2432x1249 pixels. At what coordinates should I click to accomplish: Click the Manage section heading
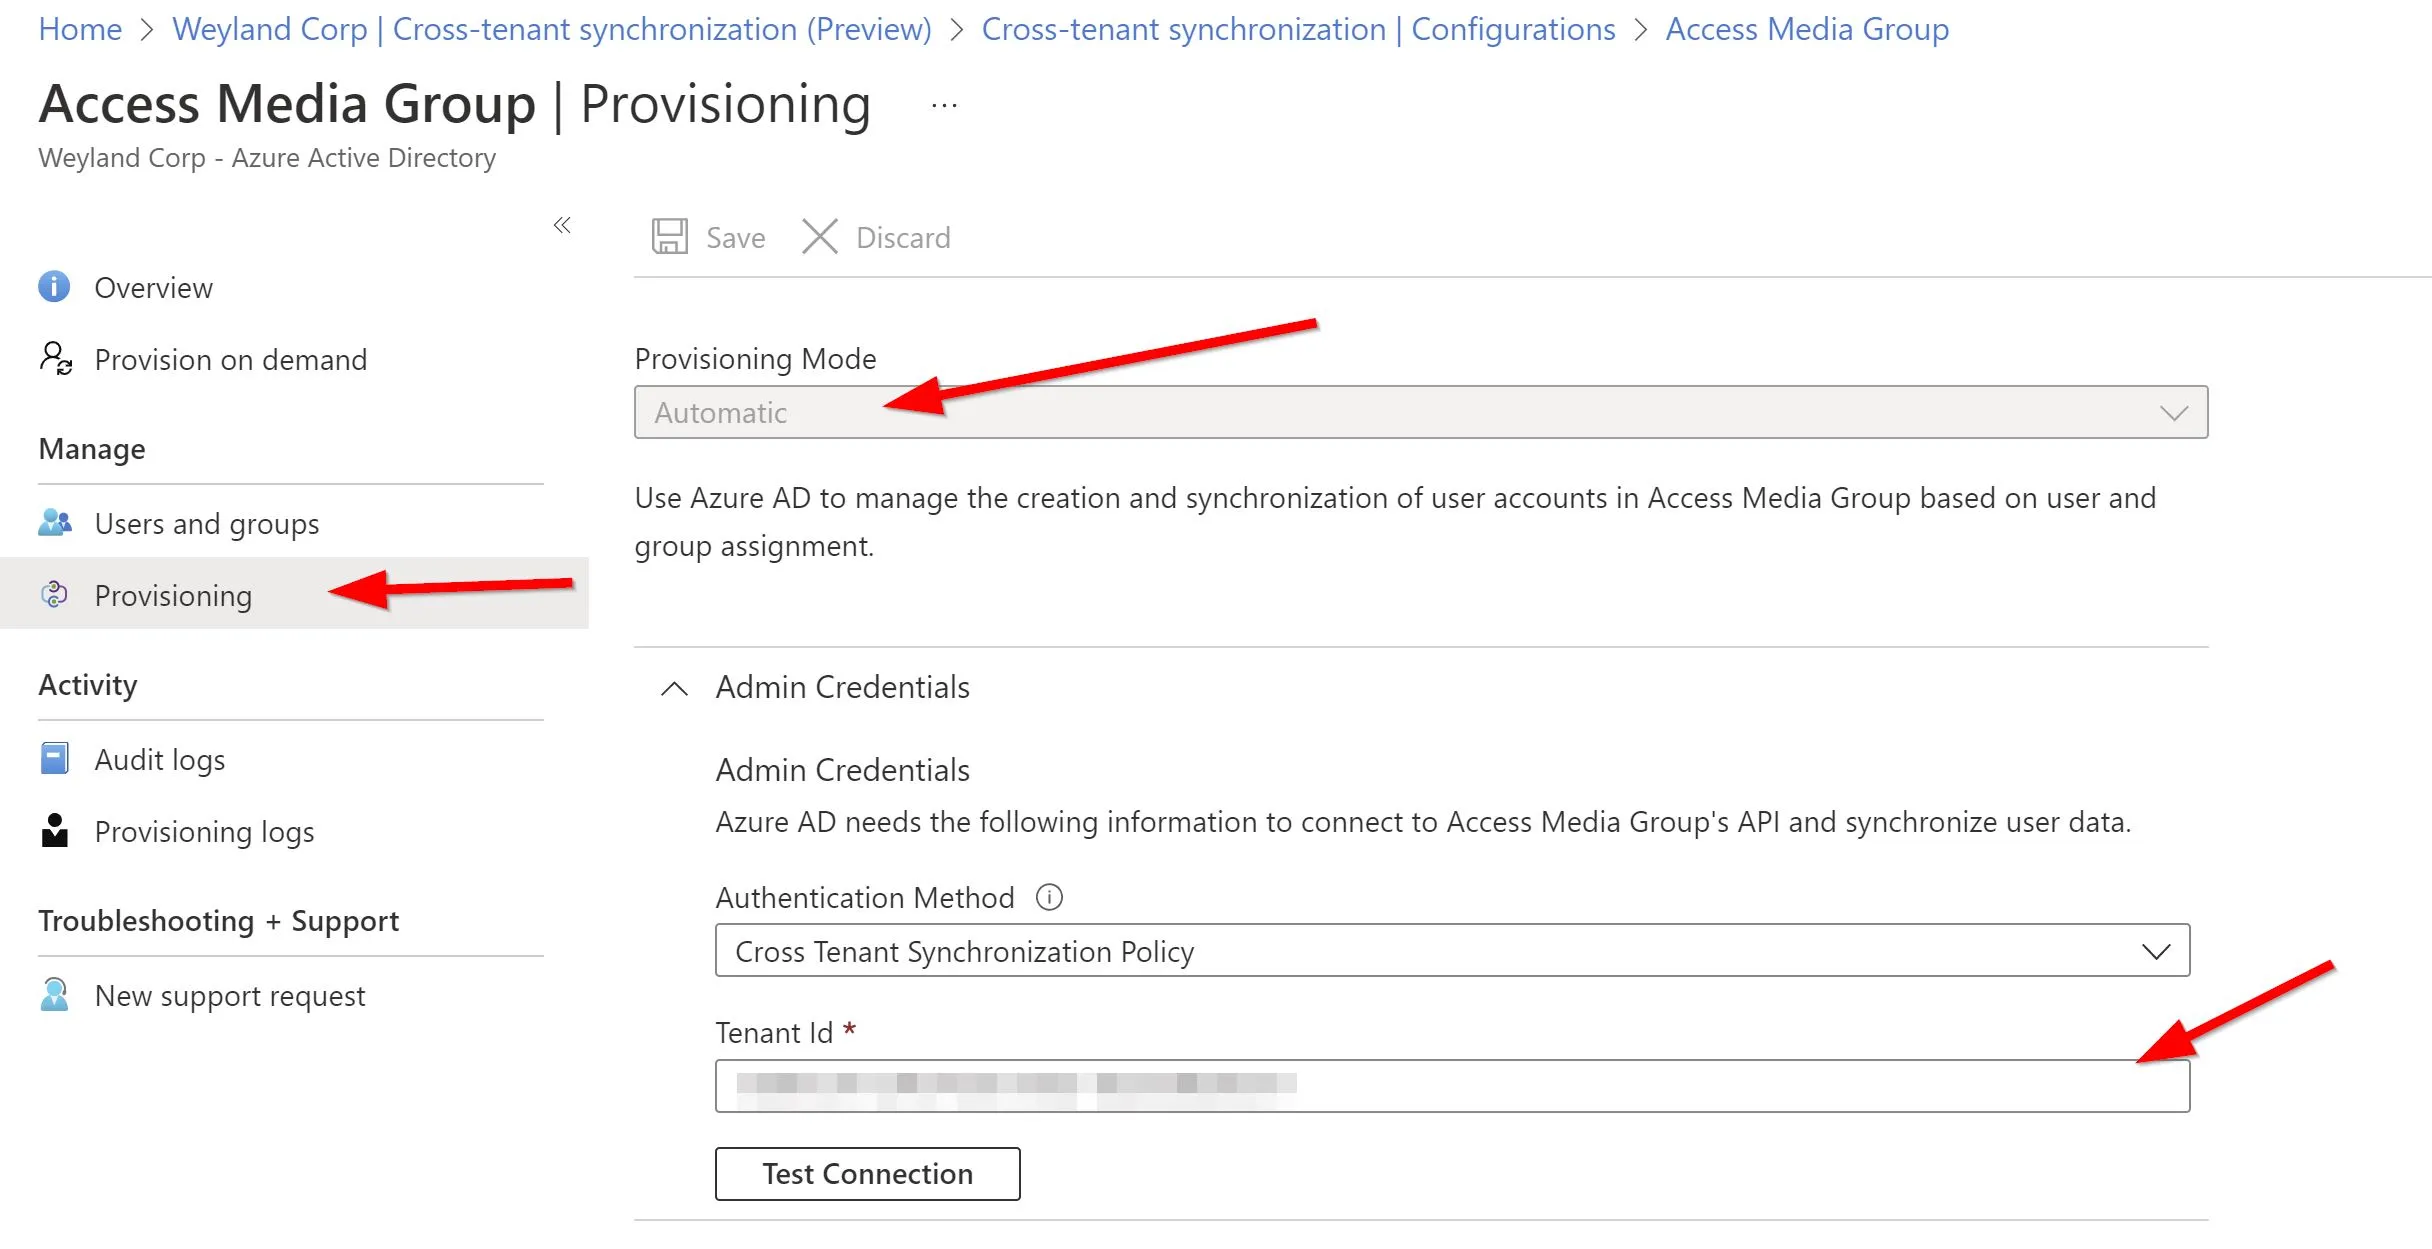coord(92,449)
